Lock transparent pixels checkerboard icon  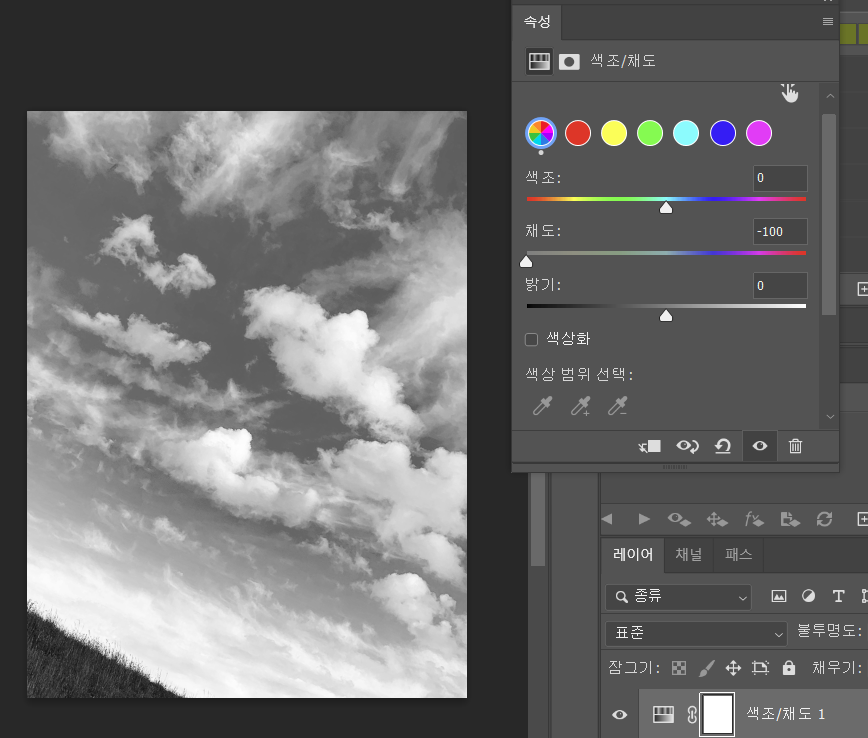(x=679, y=668)
